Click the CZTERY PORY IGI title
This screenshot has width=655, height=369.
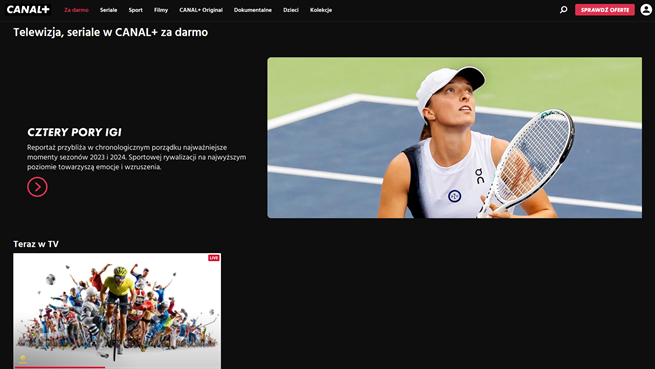pos(74,132)
